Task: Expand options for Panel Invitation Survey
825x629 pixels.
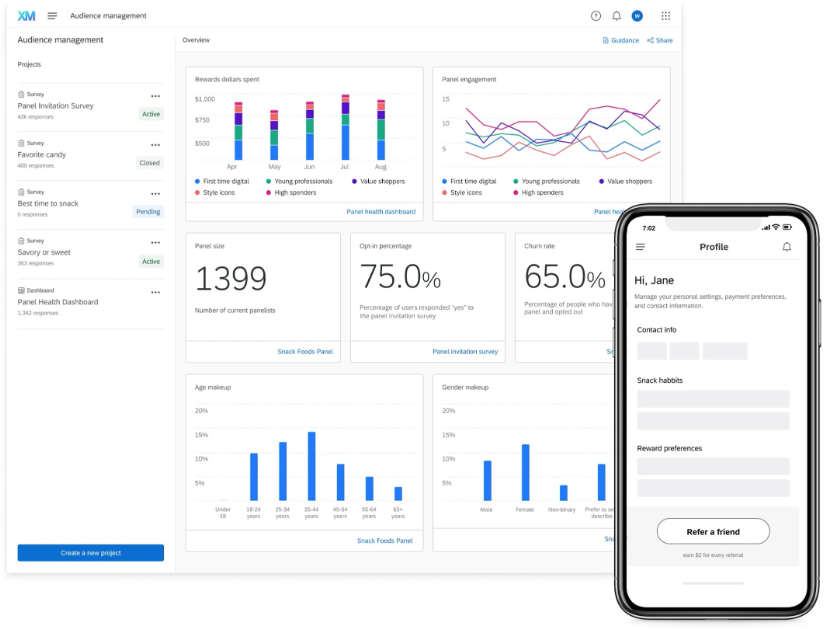Action: coord(155,96)
